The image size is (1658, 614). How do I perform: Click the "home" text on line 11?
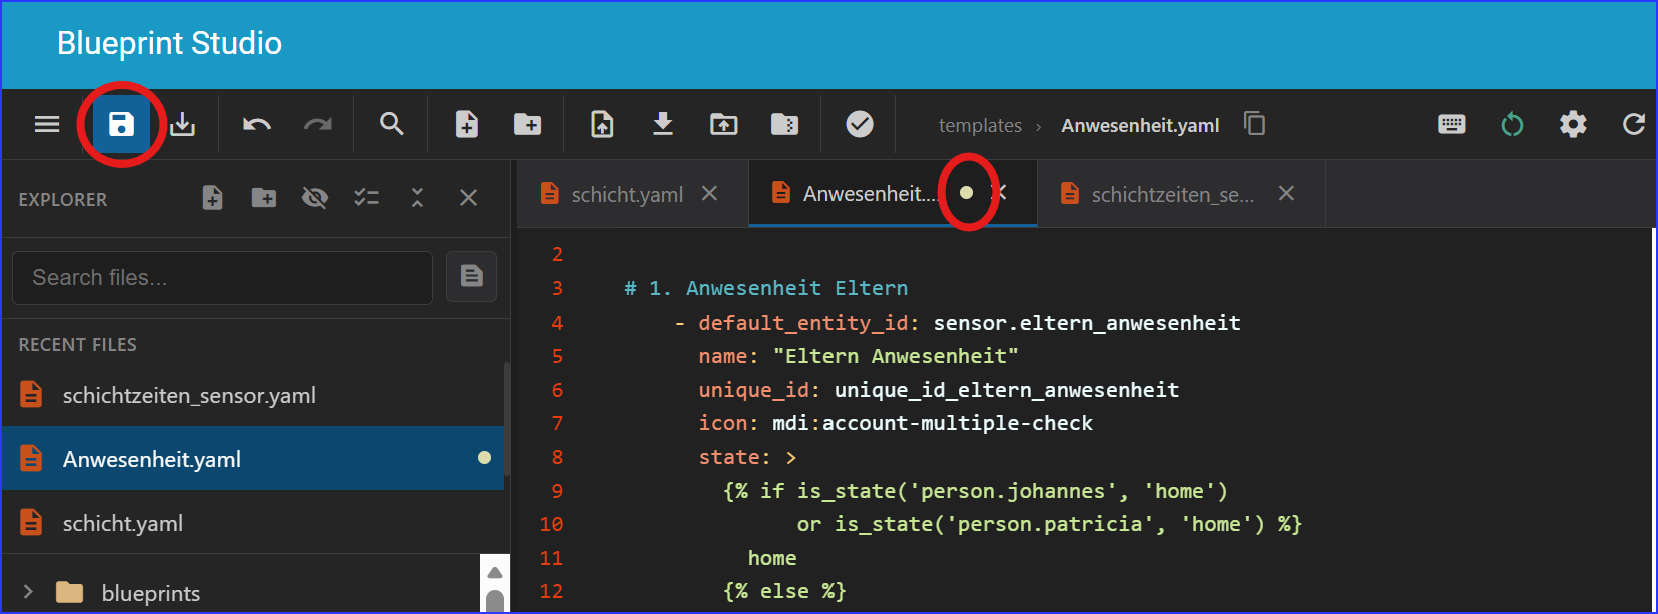pos(772,558)
